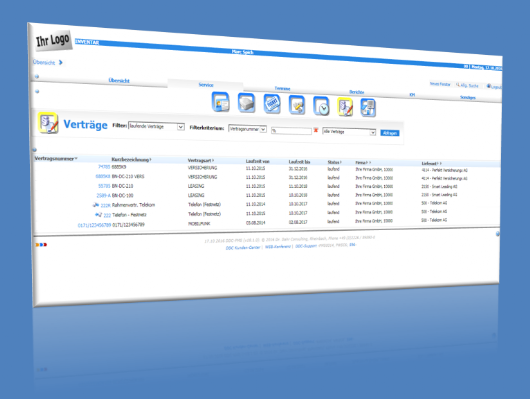Image resolution: width=530 pixels, height=399 pixels.
Task: Switch to the Übersicht tab
Action: pos(119,80)
